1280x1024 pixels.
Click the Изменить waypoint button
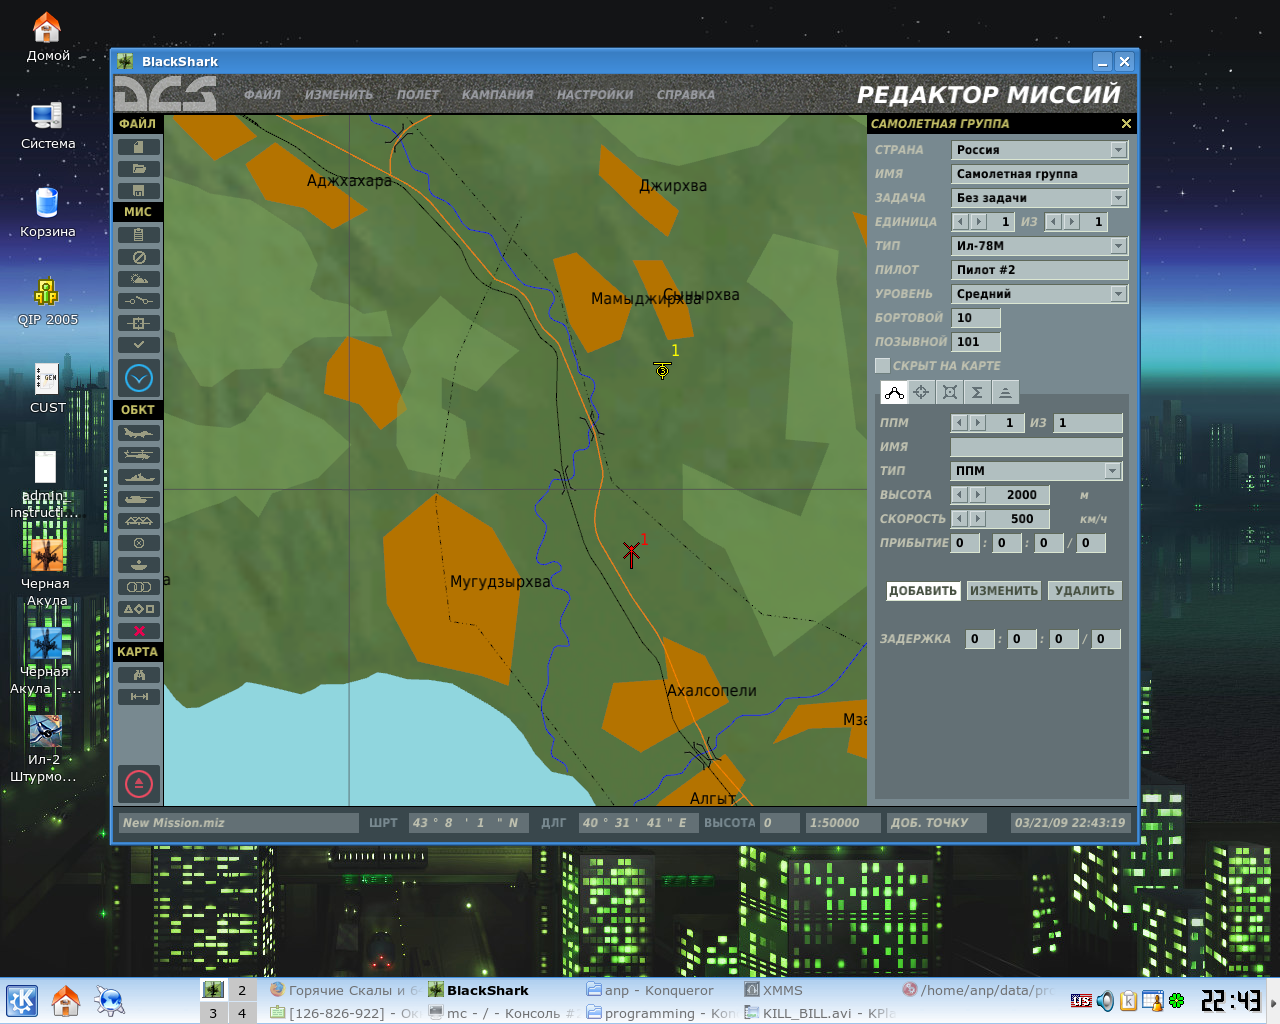pyautogui.click(x=1004, y=591)
